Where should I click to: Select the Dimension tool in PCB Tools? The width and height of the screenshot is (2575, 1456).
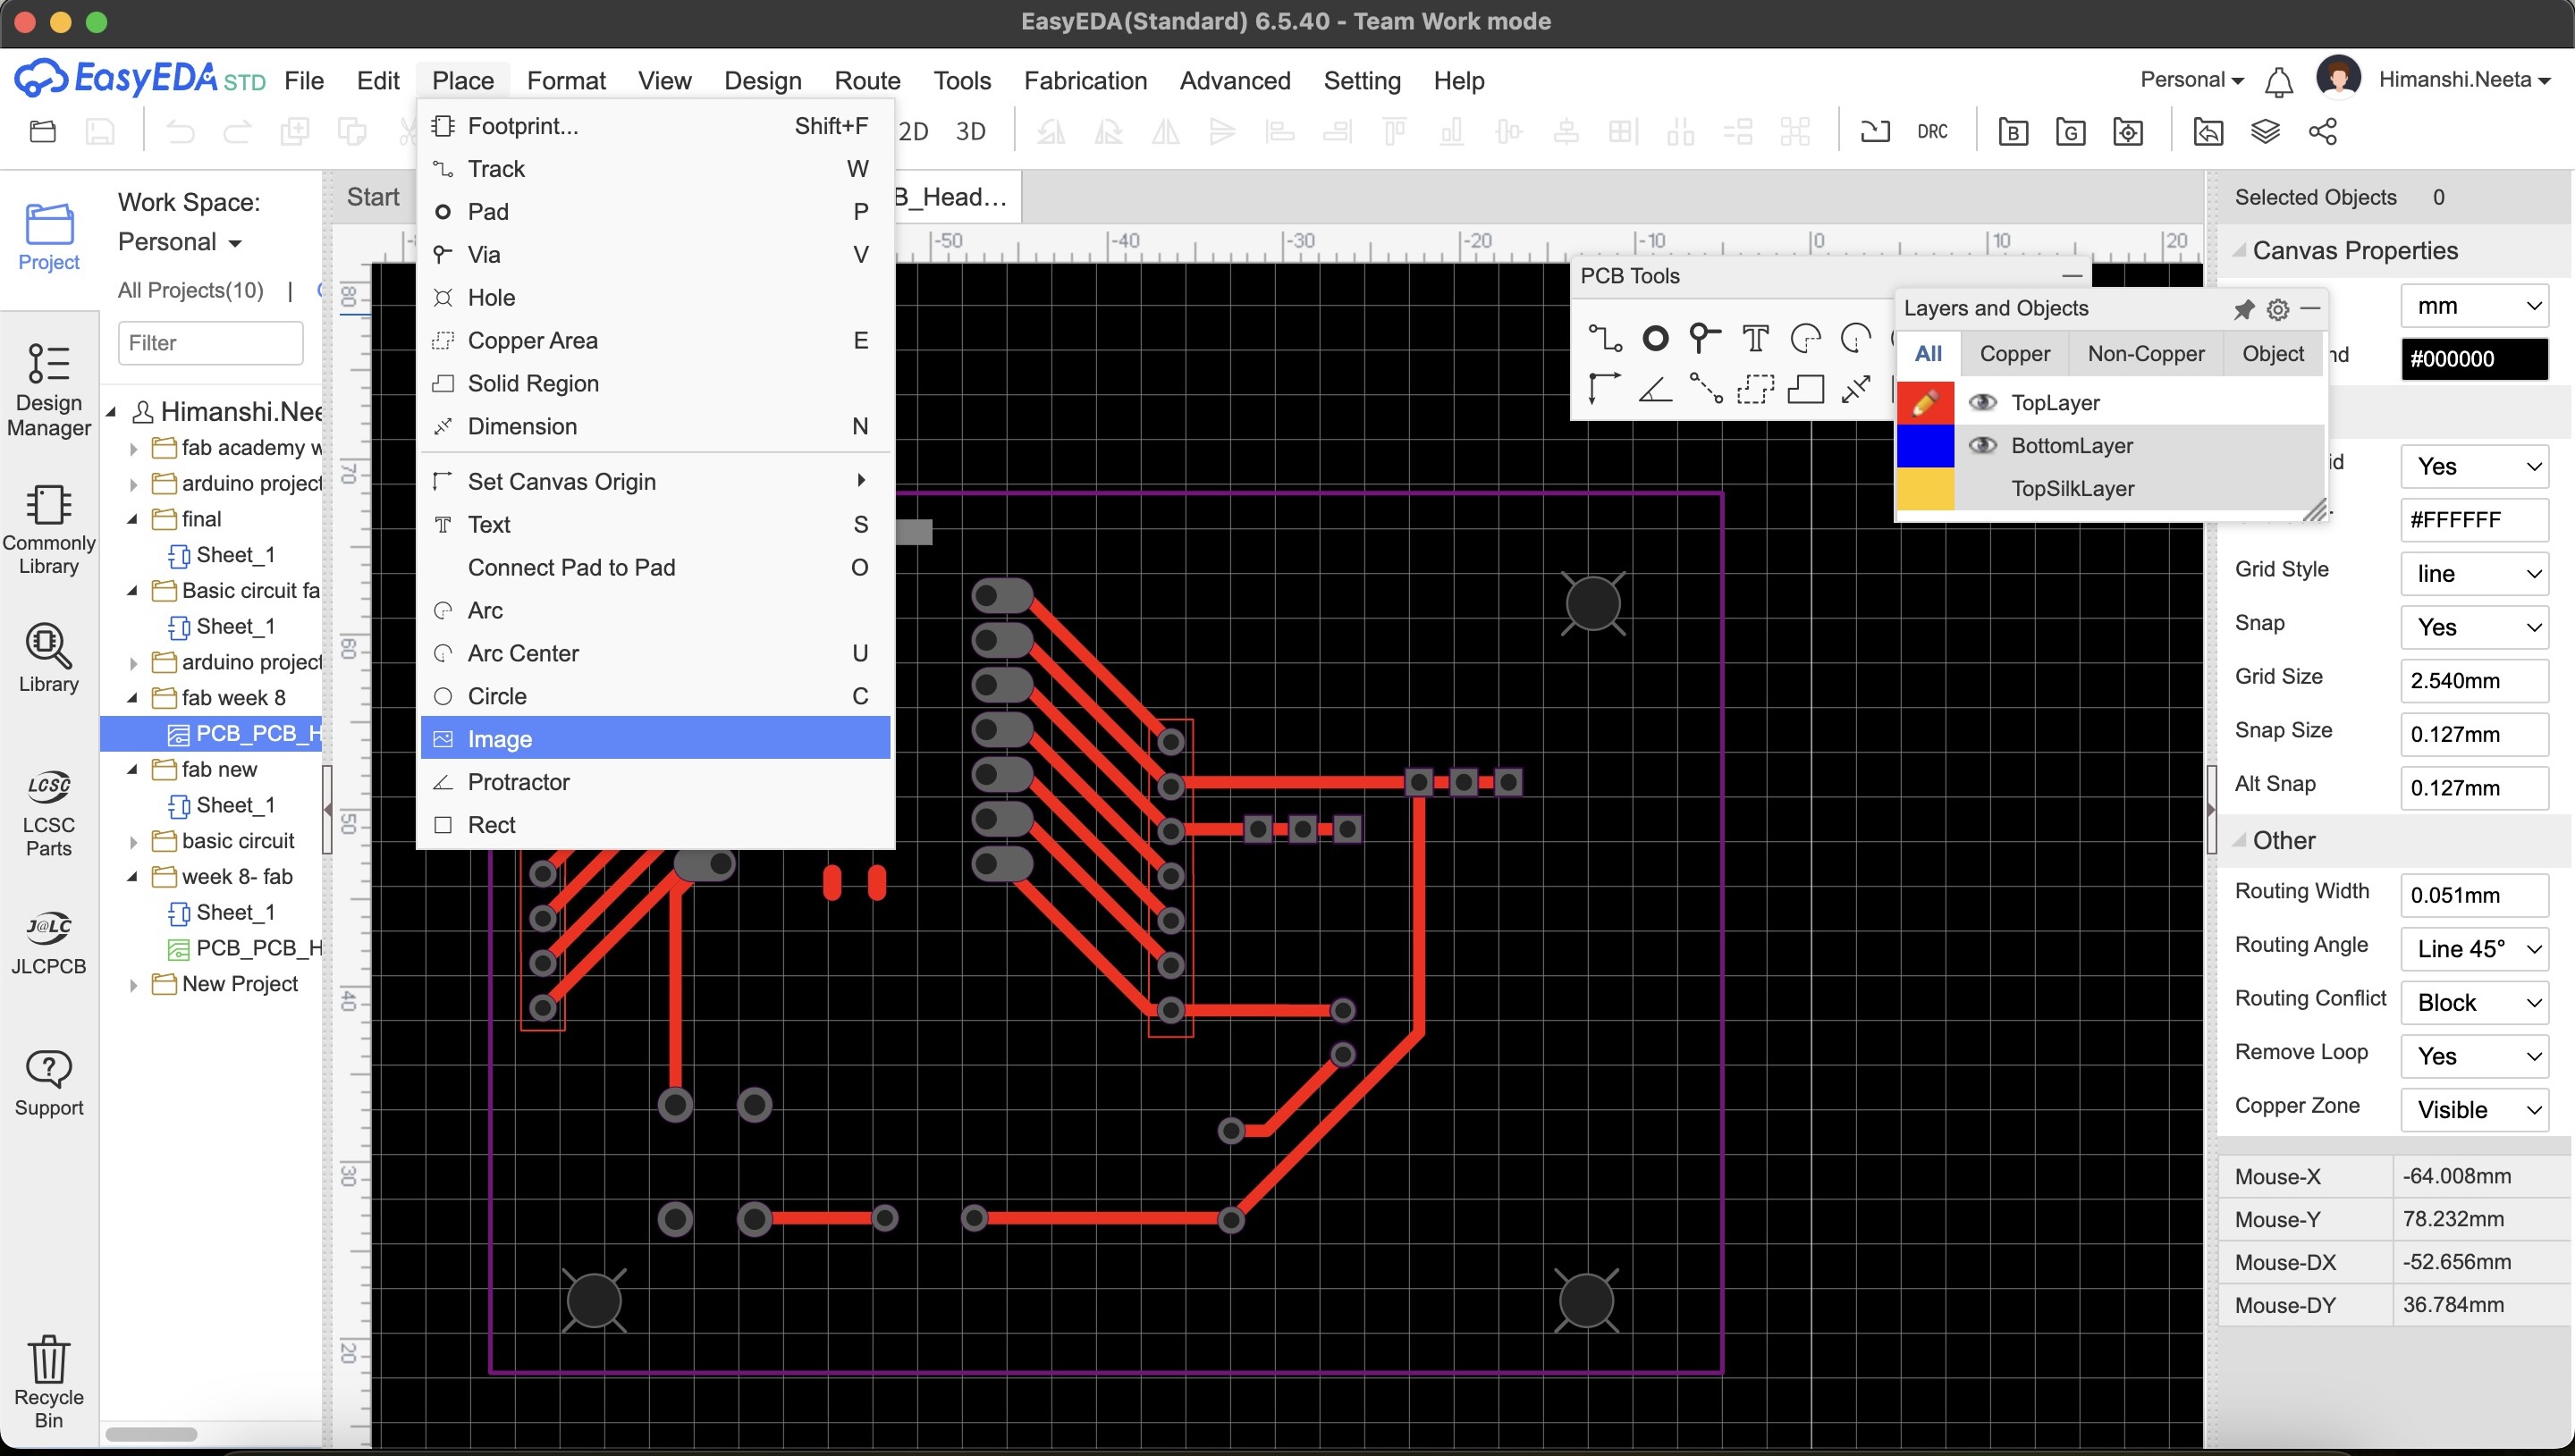point(1855,388)
